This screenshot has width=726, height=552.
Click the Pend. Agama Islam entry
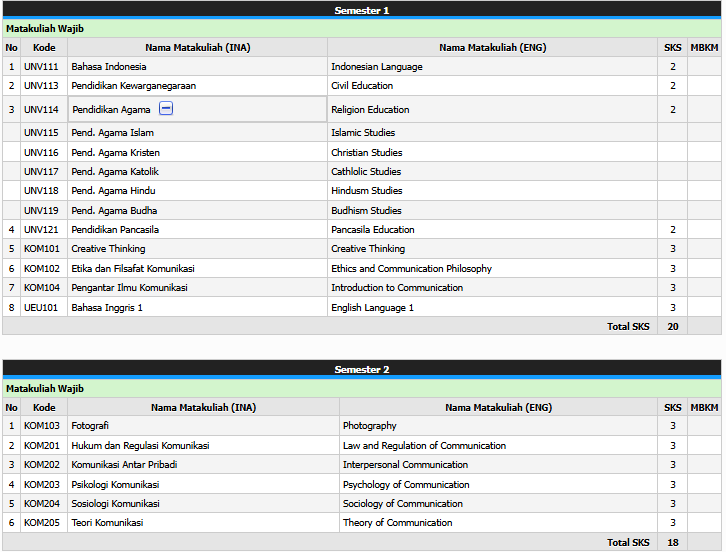(112, 133)
